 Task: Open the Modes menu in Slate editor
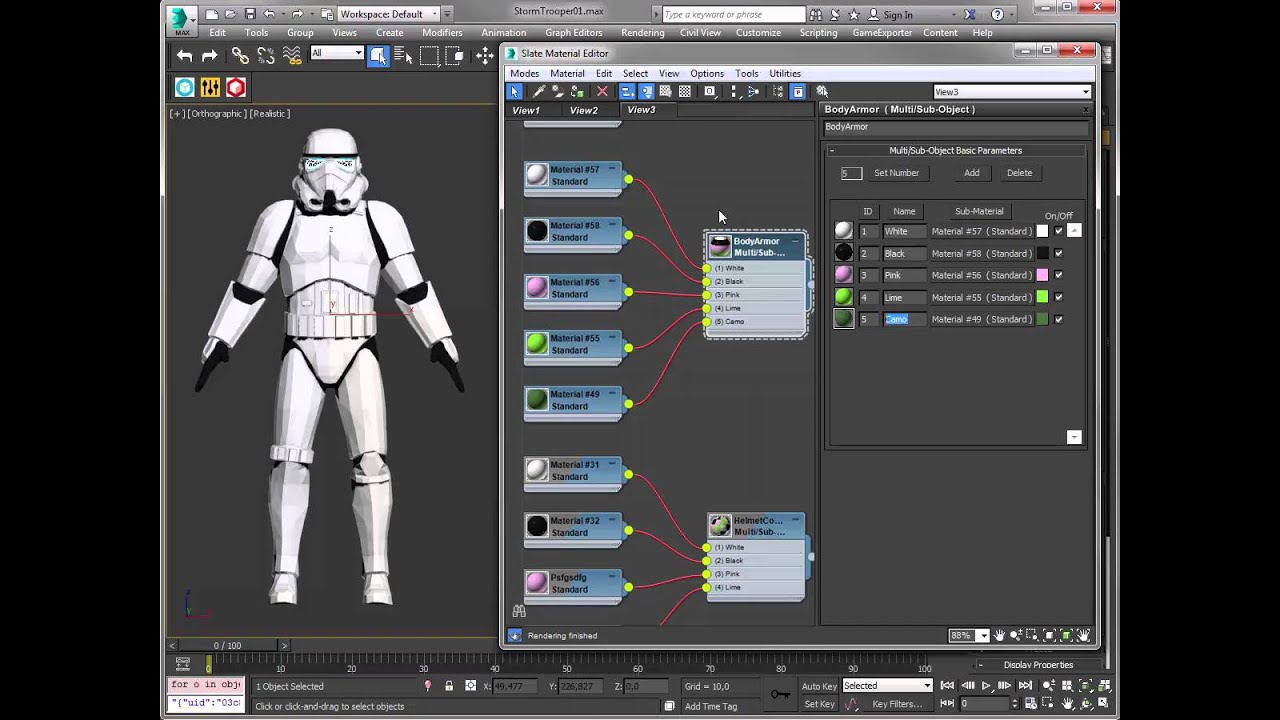(x=524, y=73)
